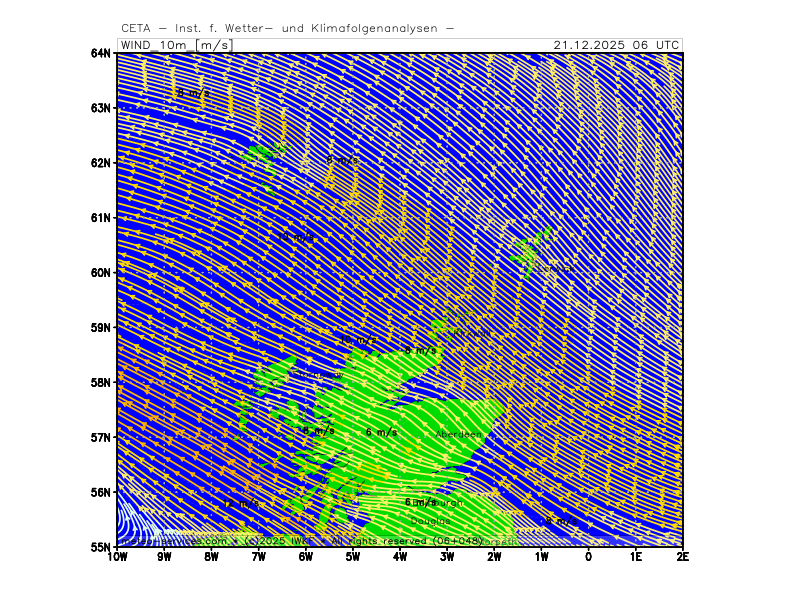This screenshot has width=800, height=600.
Task: Click the 55N latitude axis label
Action: click(100, 547)
